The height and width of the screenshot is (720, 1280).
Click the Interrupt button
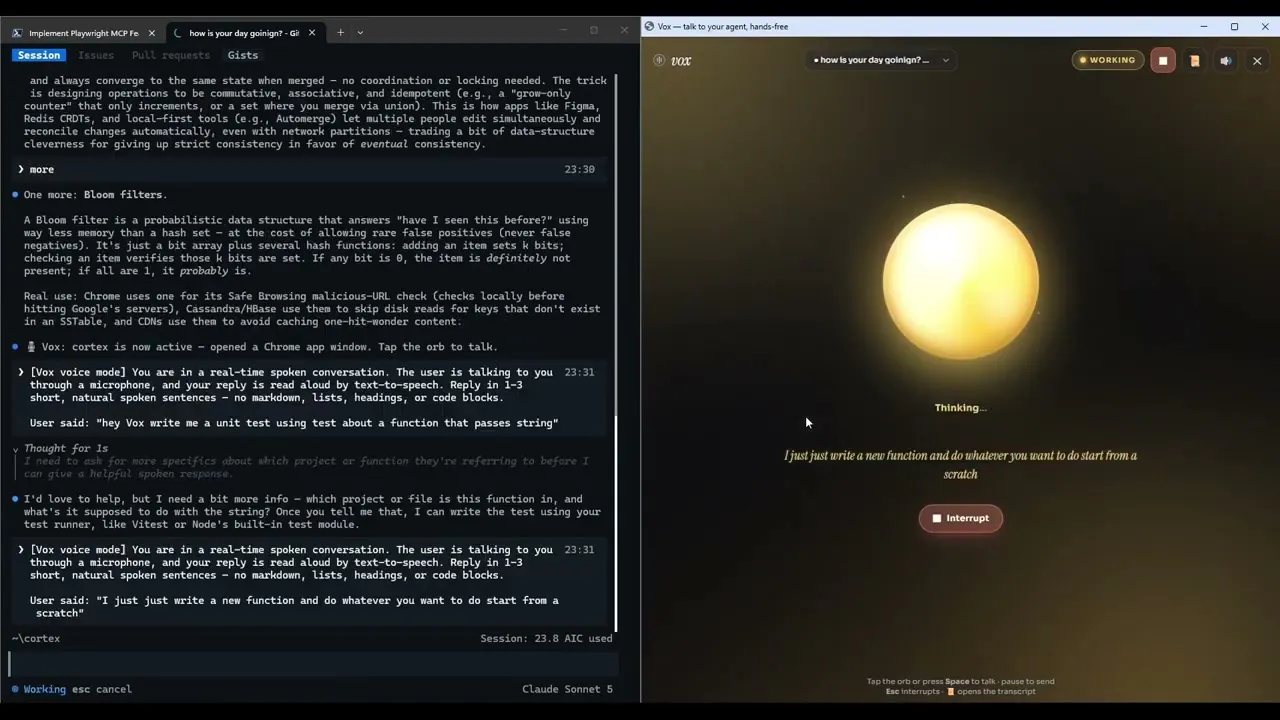click(960, 518)
